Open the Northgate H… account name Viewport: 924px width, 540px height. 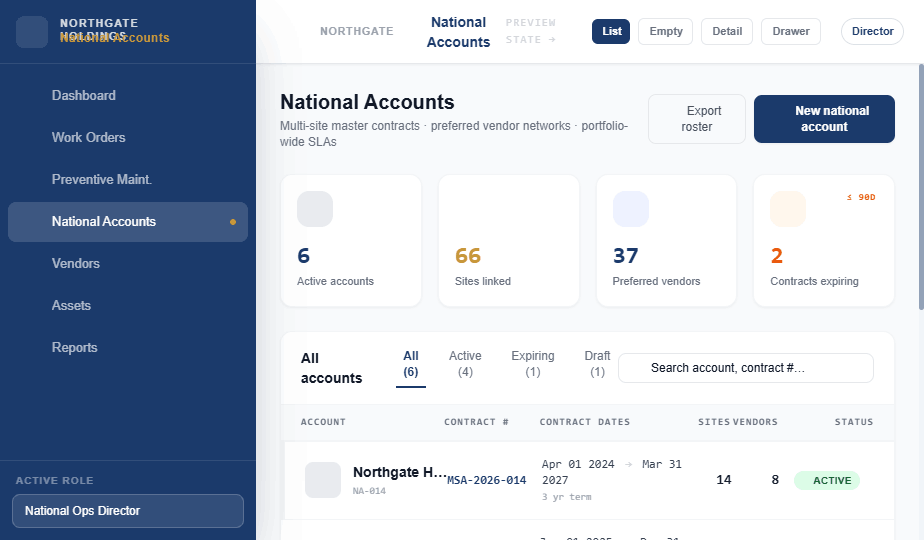coord(400,472)
